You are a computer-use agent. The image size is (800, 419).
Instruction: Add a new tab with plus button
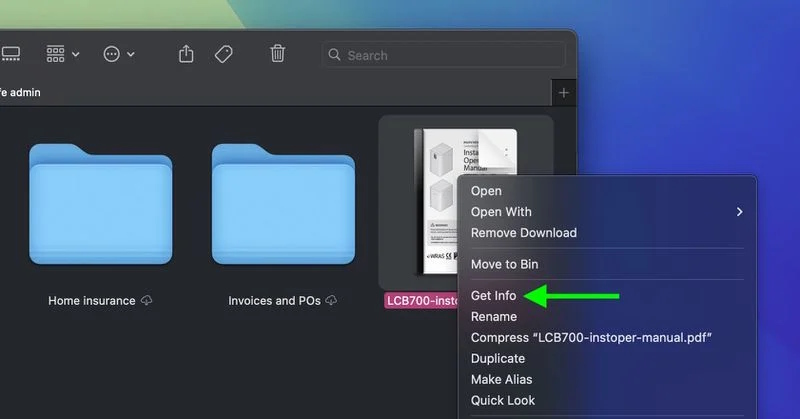coord(564,93)
